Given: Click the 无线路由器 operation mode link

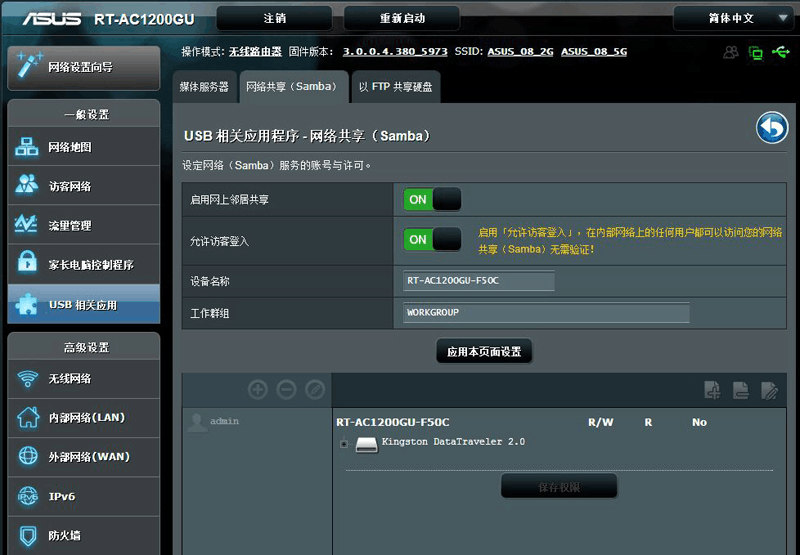Looking at the screenshot, I should 255,52.
